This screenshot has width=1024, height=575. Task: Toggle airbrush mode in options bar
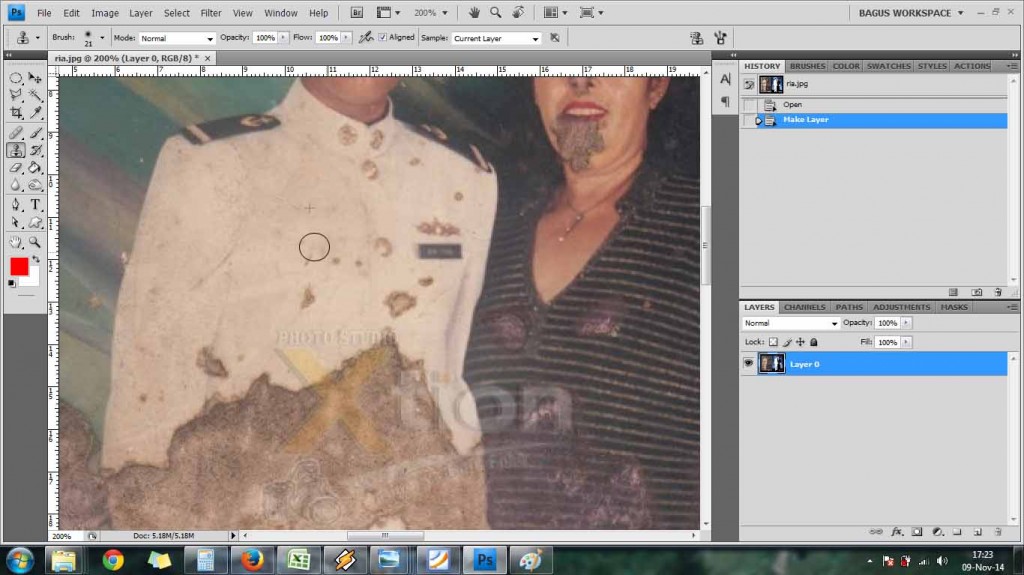[366, 38]
